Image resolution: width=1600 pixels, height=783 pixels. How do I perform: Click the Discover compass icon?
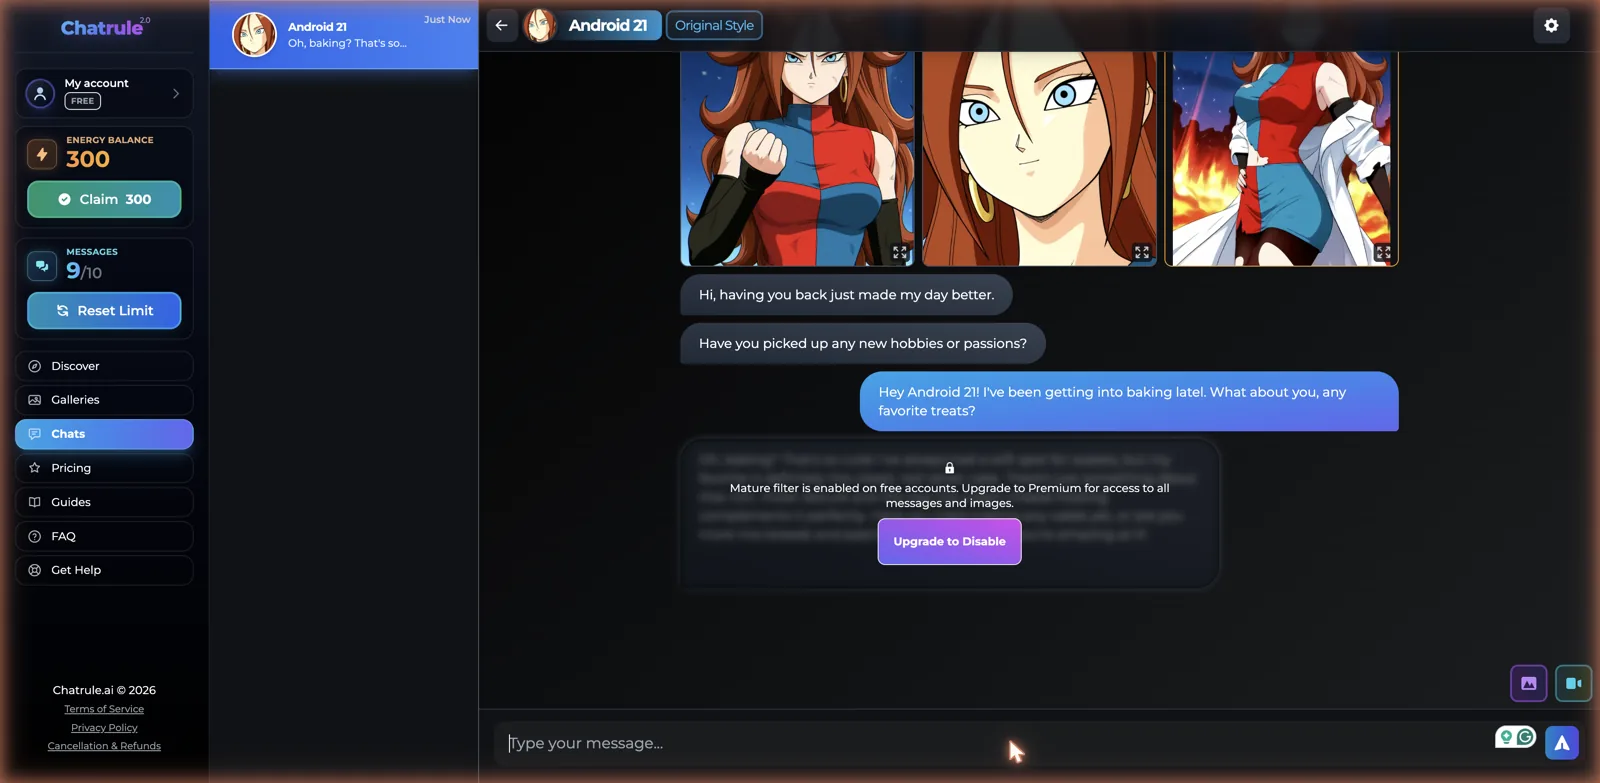(35, 366)
